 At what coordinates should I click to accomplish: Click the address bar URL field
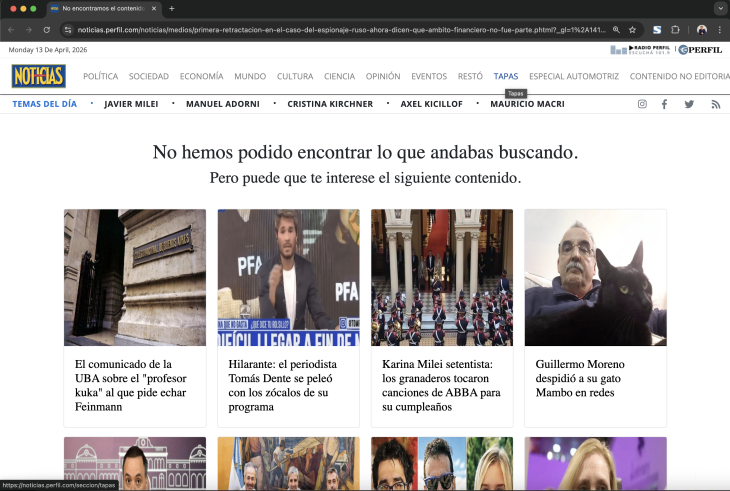(330, 30)
